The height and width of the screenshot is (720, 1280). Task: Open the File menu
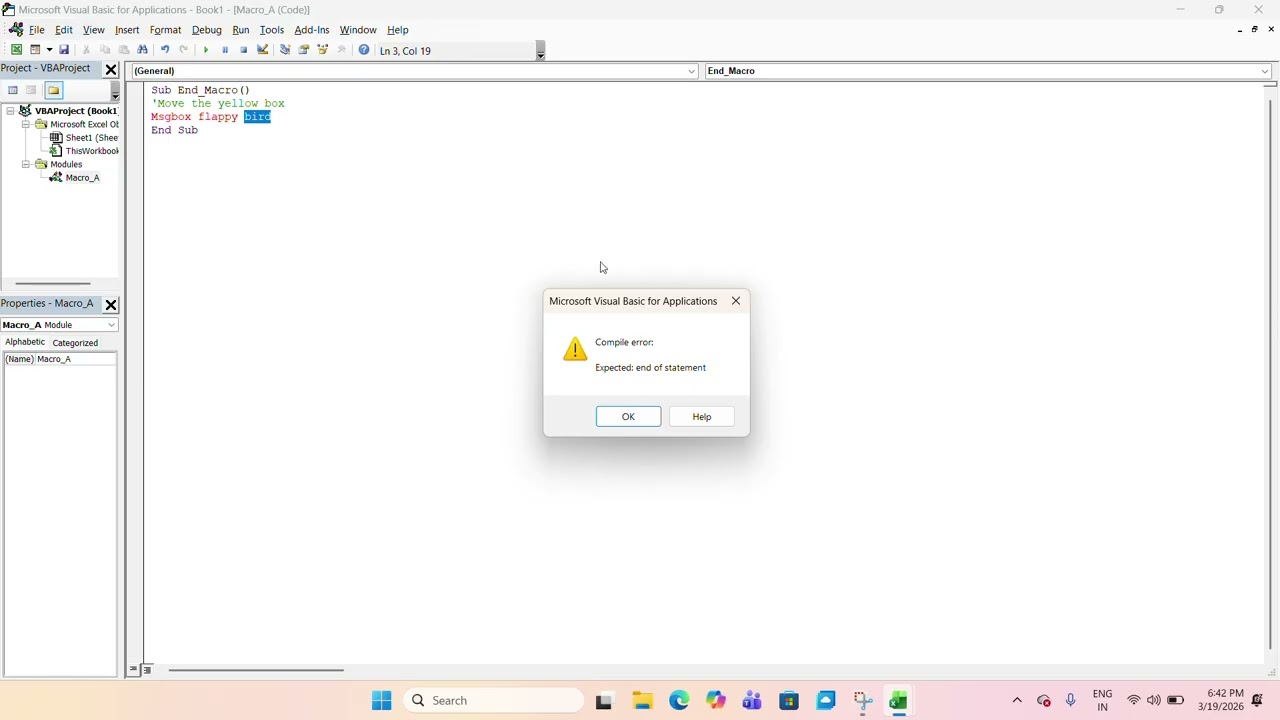click(36, 30)
